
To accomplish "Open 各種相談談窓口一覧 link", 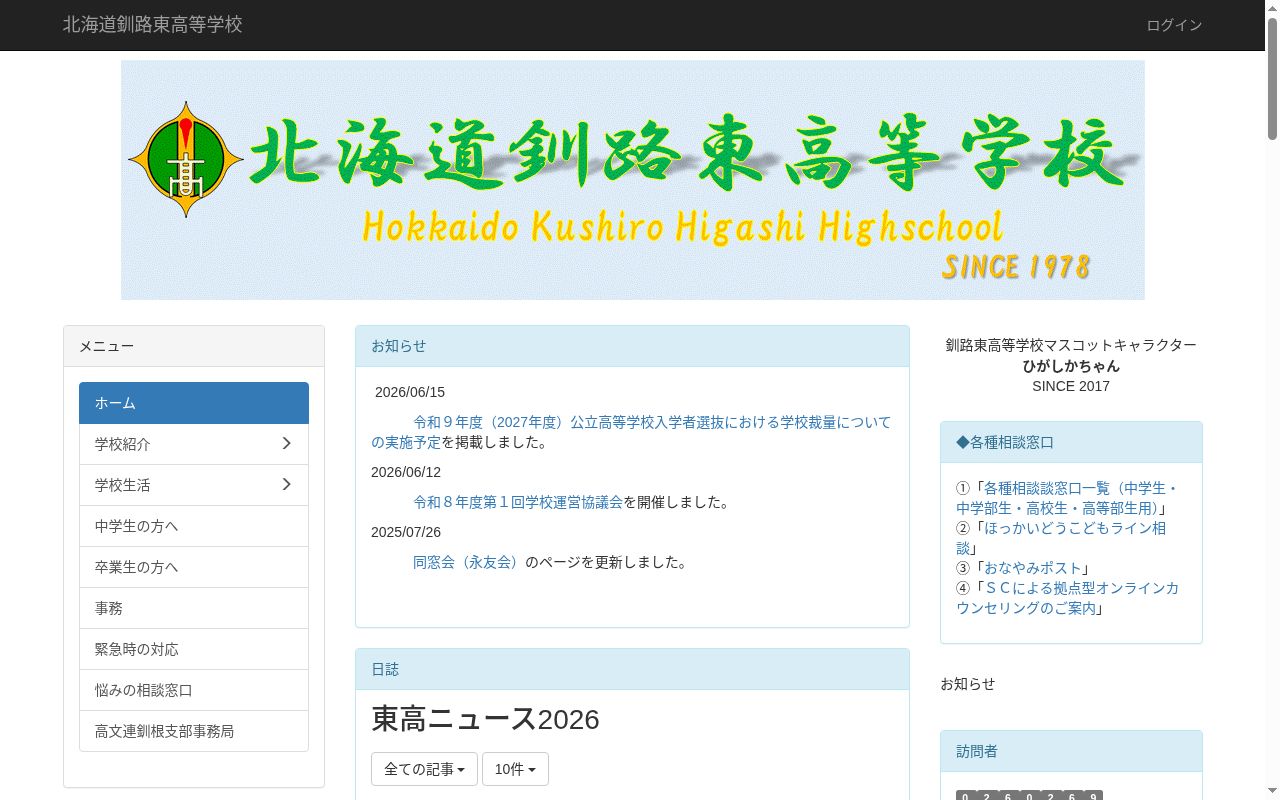I will click(x=1067, y=498).
